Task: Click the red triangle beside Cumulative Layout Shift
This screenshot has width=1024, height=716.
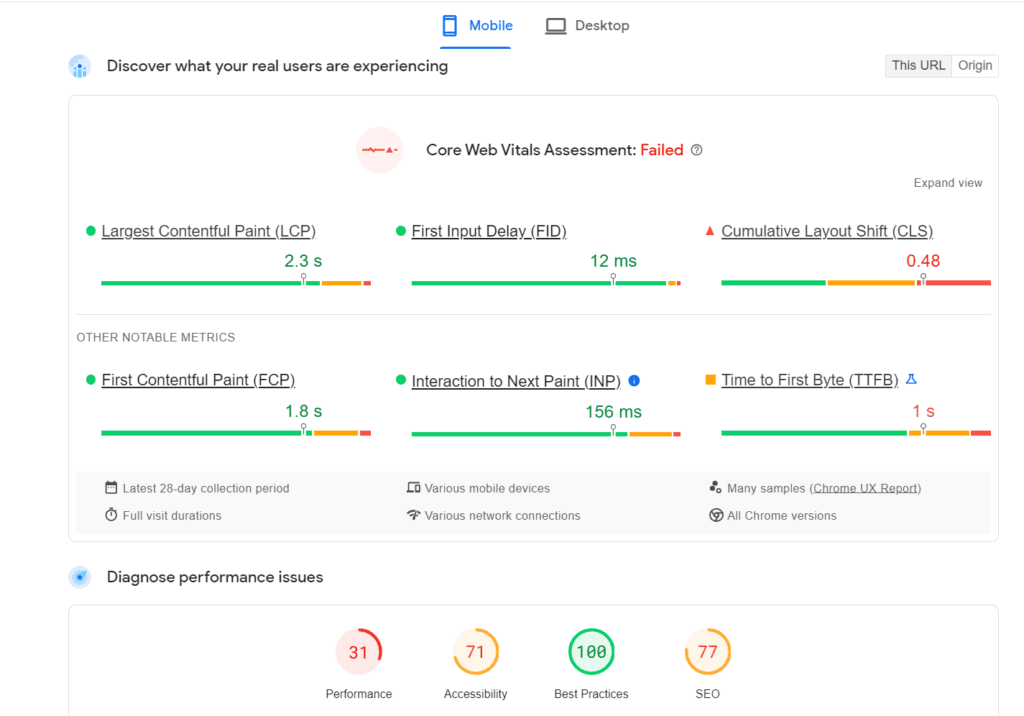Action: click(x=710, y=231)
